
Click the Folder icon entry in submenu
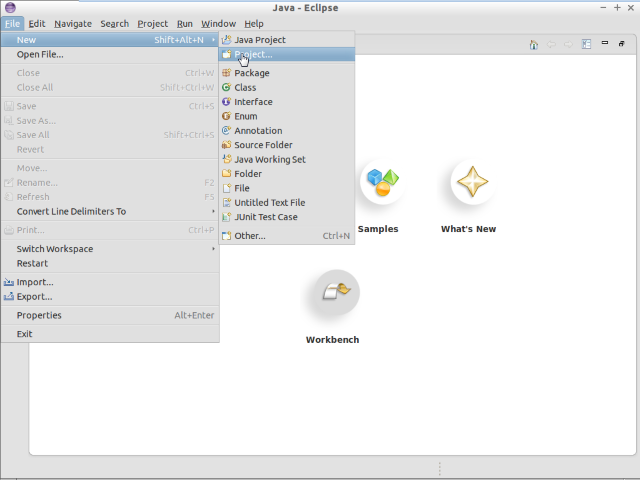click(227, 173)
